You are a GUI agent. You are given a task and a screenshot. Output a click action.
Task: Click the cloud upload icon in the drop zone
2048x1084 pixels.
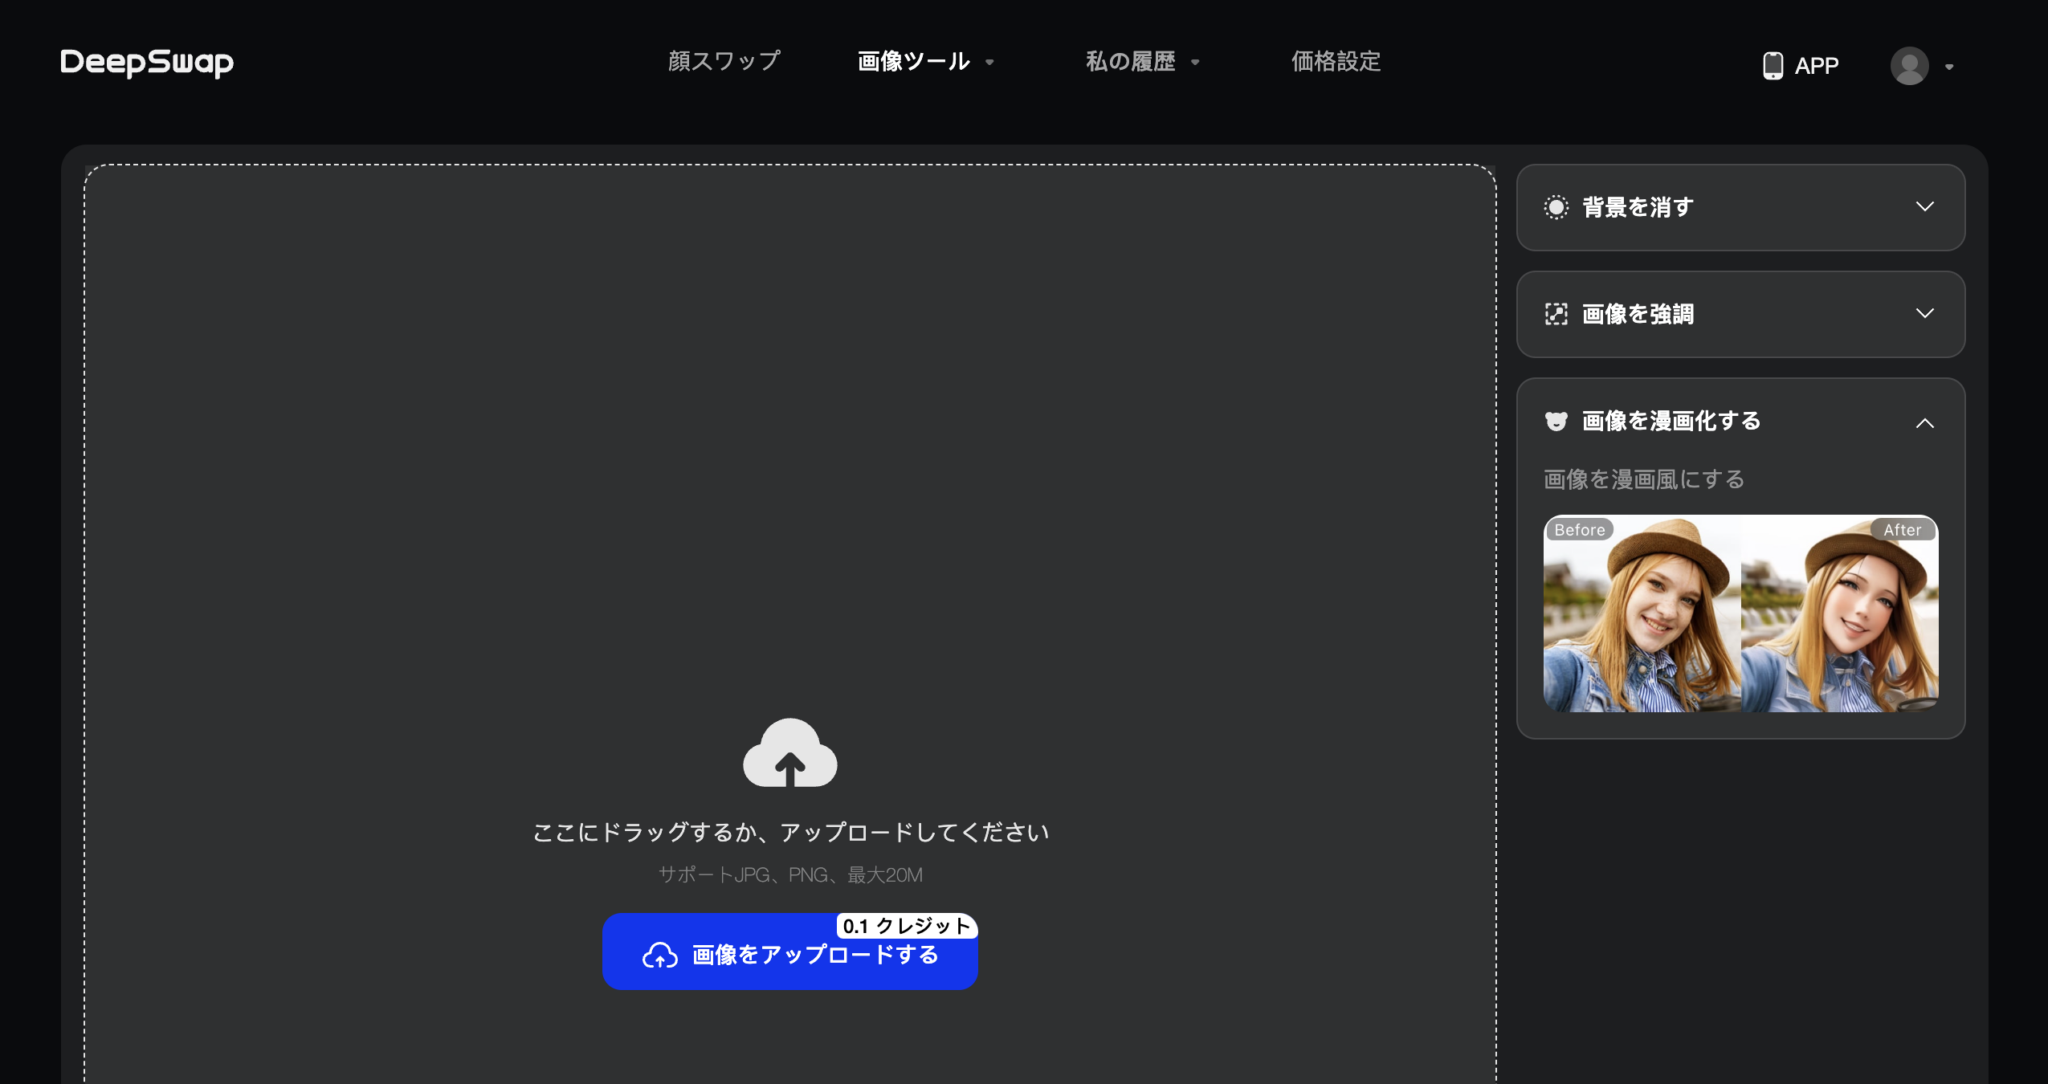tap(790, 754)
